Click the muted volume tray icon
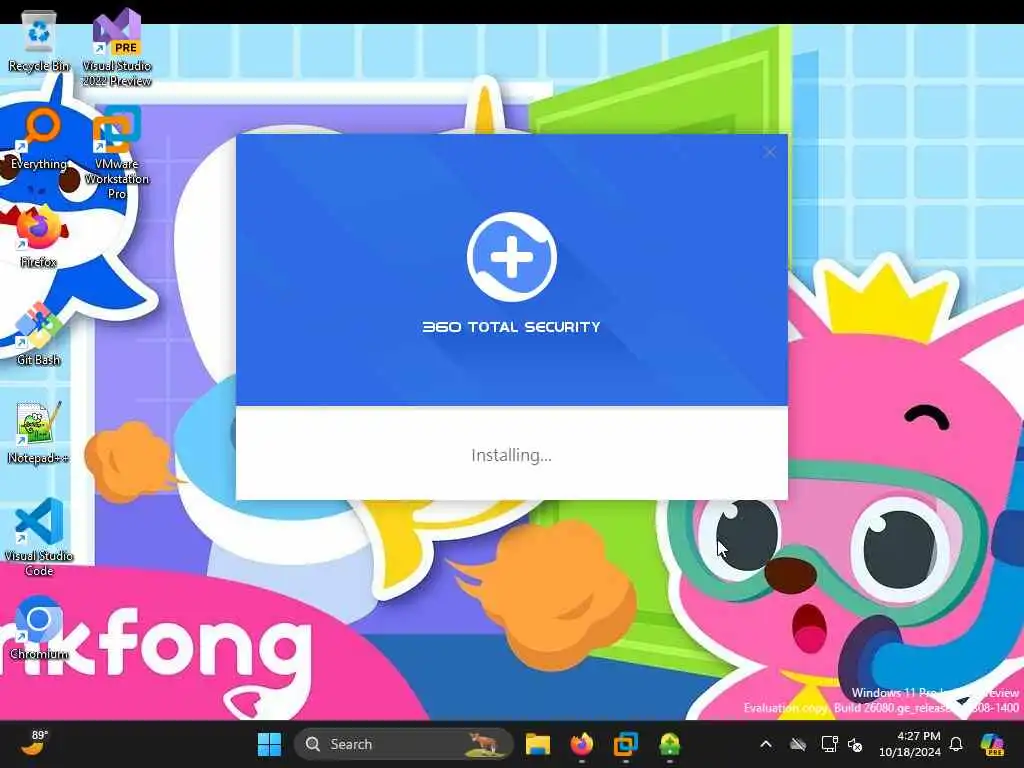The image size is (1024, 768). tap(855, 744)
